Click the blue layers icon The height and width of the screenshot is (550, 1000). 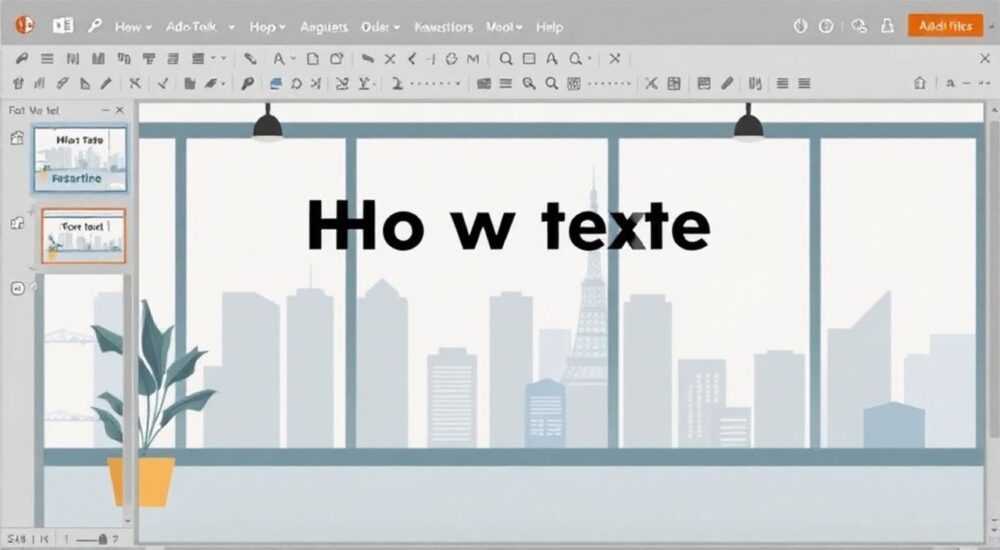[276, 83]
